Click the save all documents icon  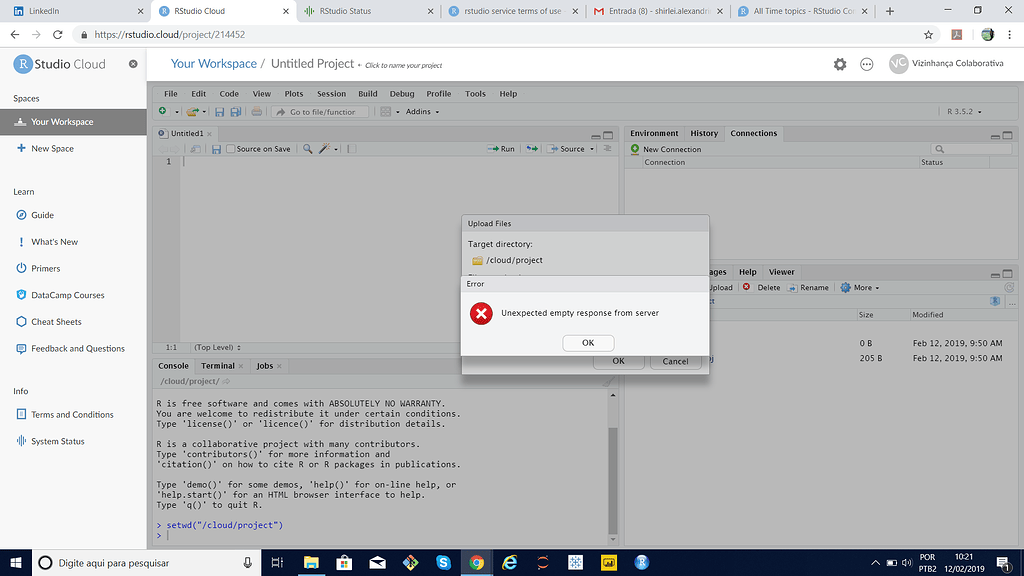pos(236,112)
